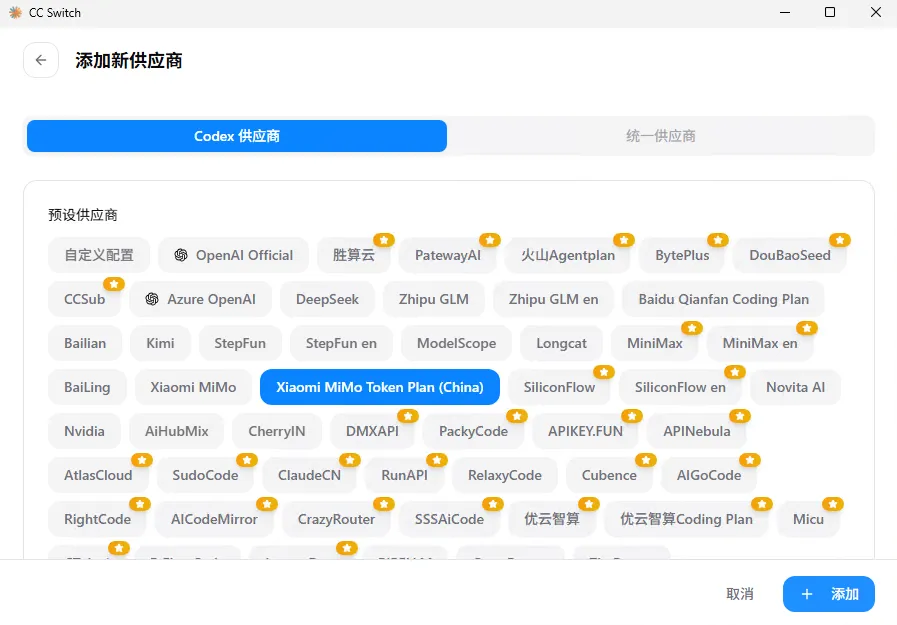Click the star badge on PackyCode
The width and height of the screenshot is (897, 625).
click(x=517, y=416)
